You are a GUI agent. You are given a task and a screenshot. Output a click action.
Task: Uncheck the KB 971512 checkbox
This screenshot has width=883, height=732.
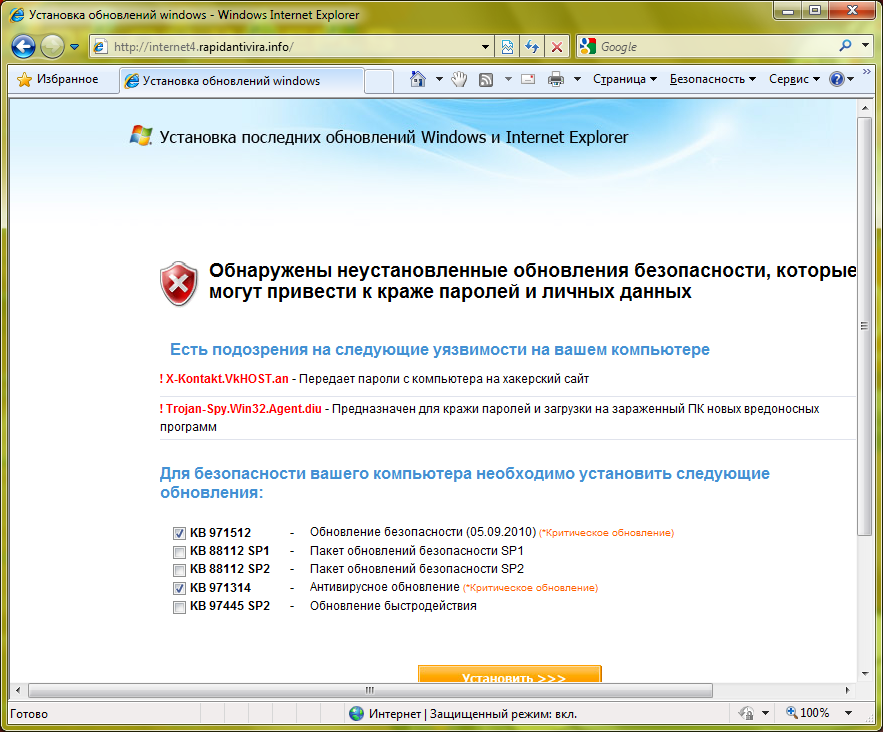click(179, 533)
